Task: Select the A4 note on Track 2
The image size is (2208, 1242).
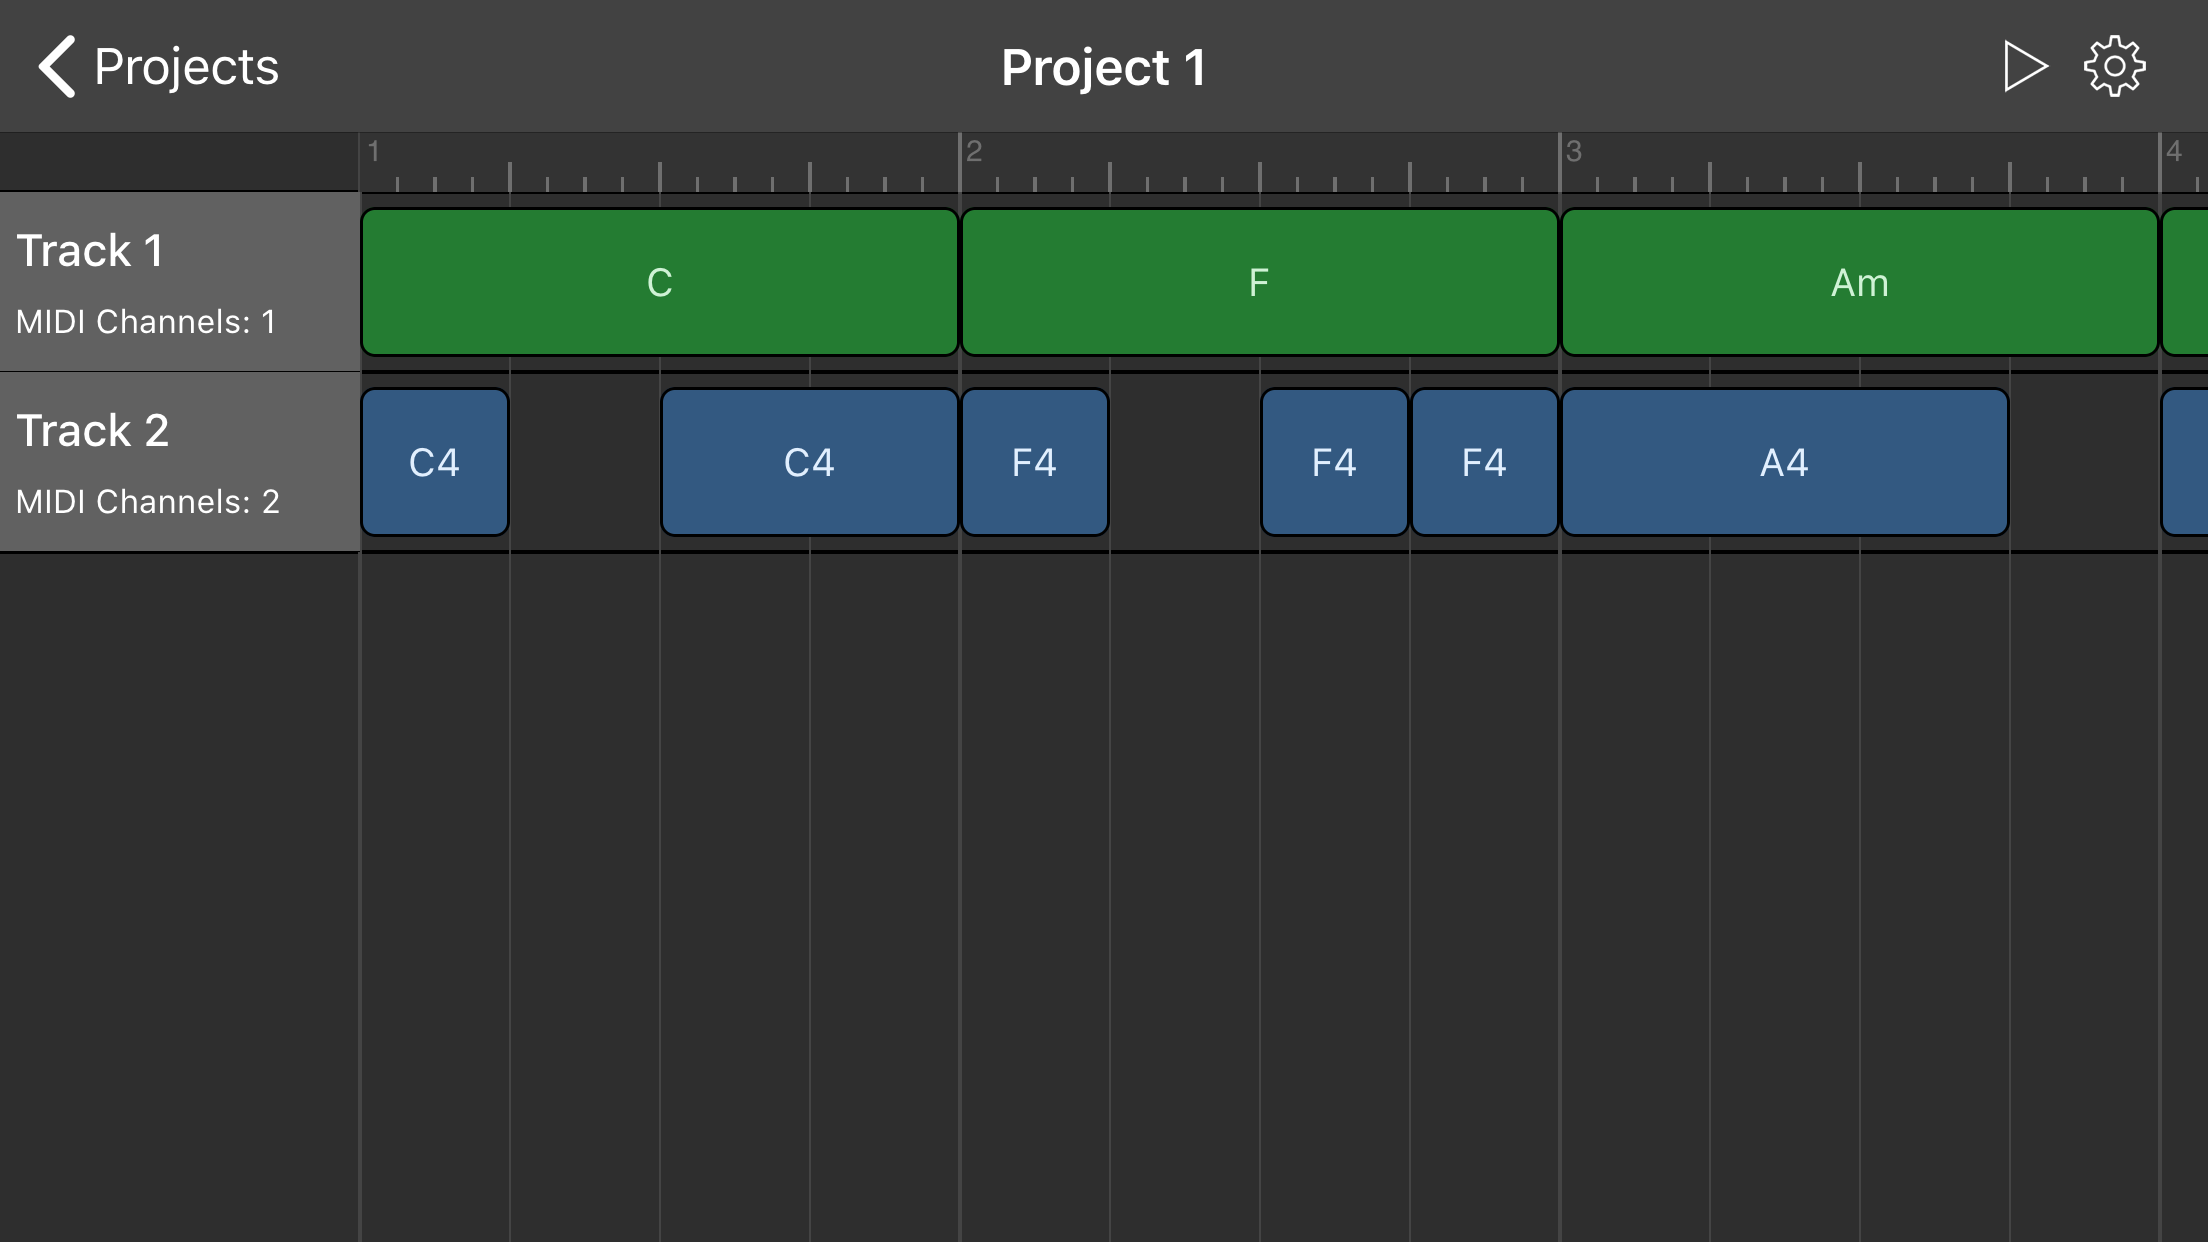Action: (1784, 461)
